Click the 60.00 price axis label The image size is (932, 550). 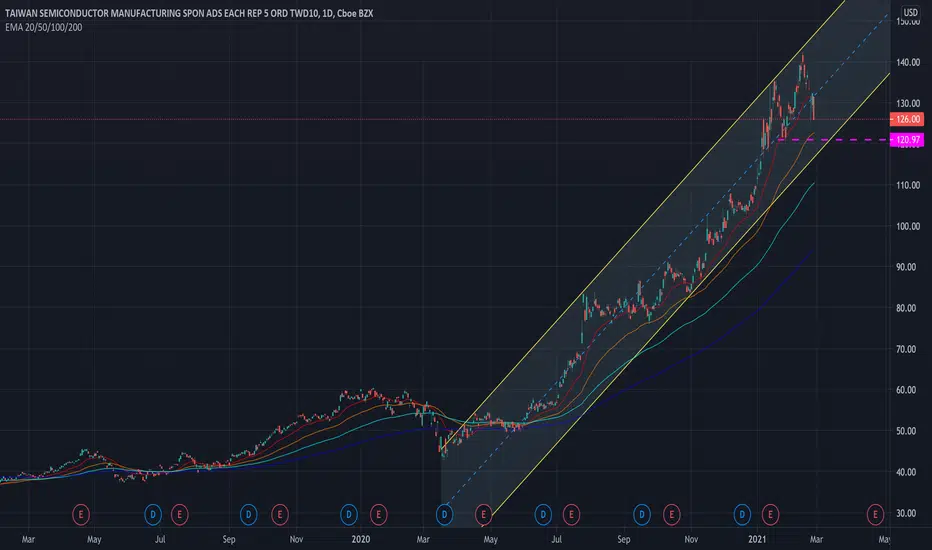pyautogui.click(x=908, y=390)
